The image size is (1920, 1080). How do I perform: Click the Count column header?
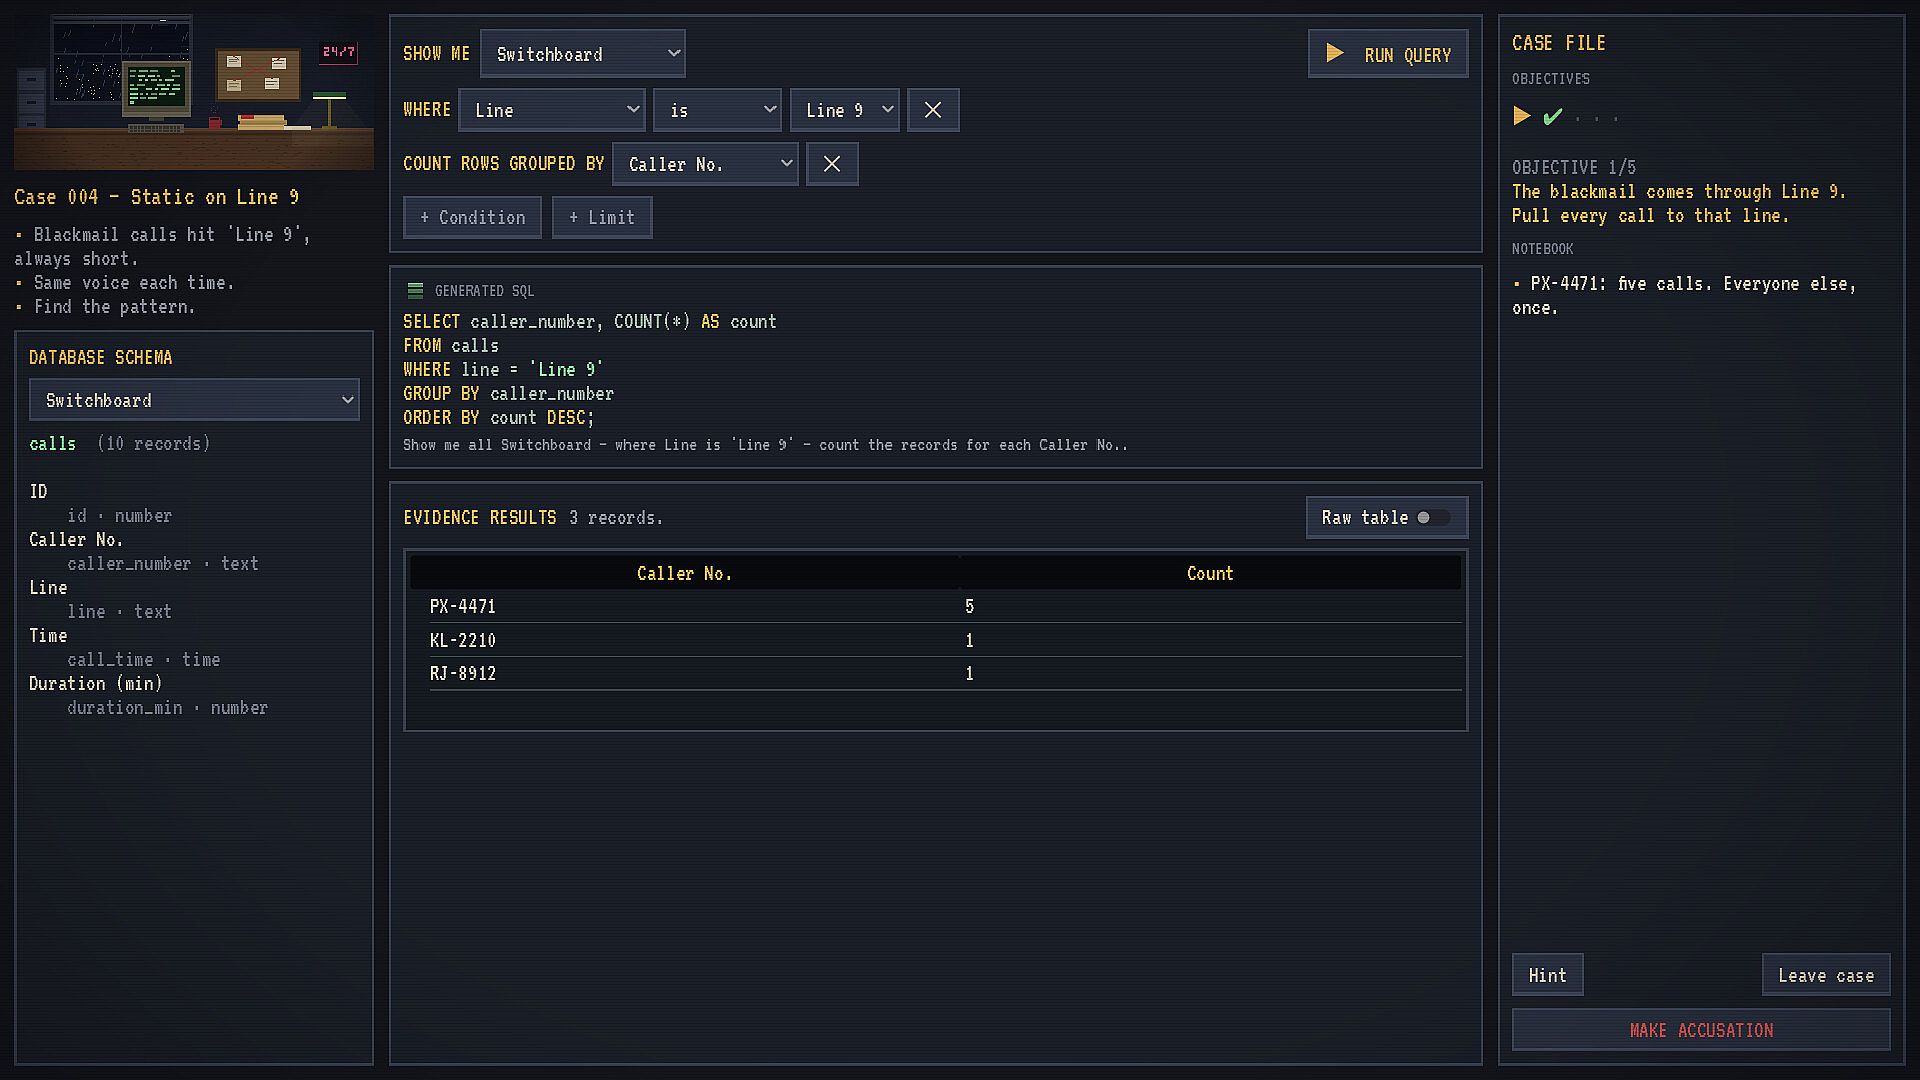[x=1210, y=573]
